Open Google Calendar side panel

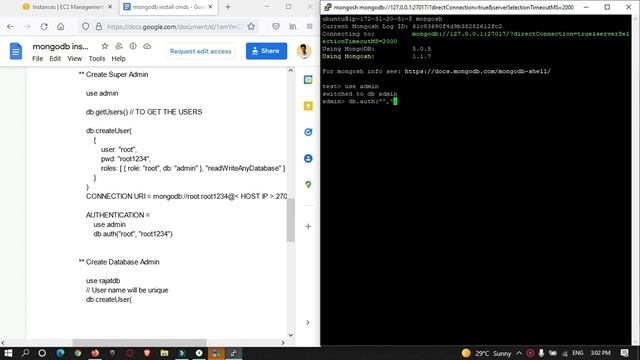[308, 80]
